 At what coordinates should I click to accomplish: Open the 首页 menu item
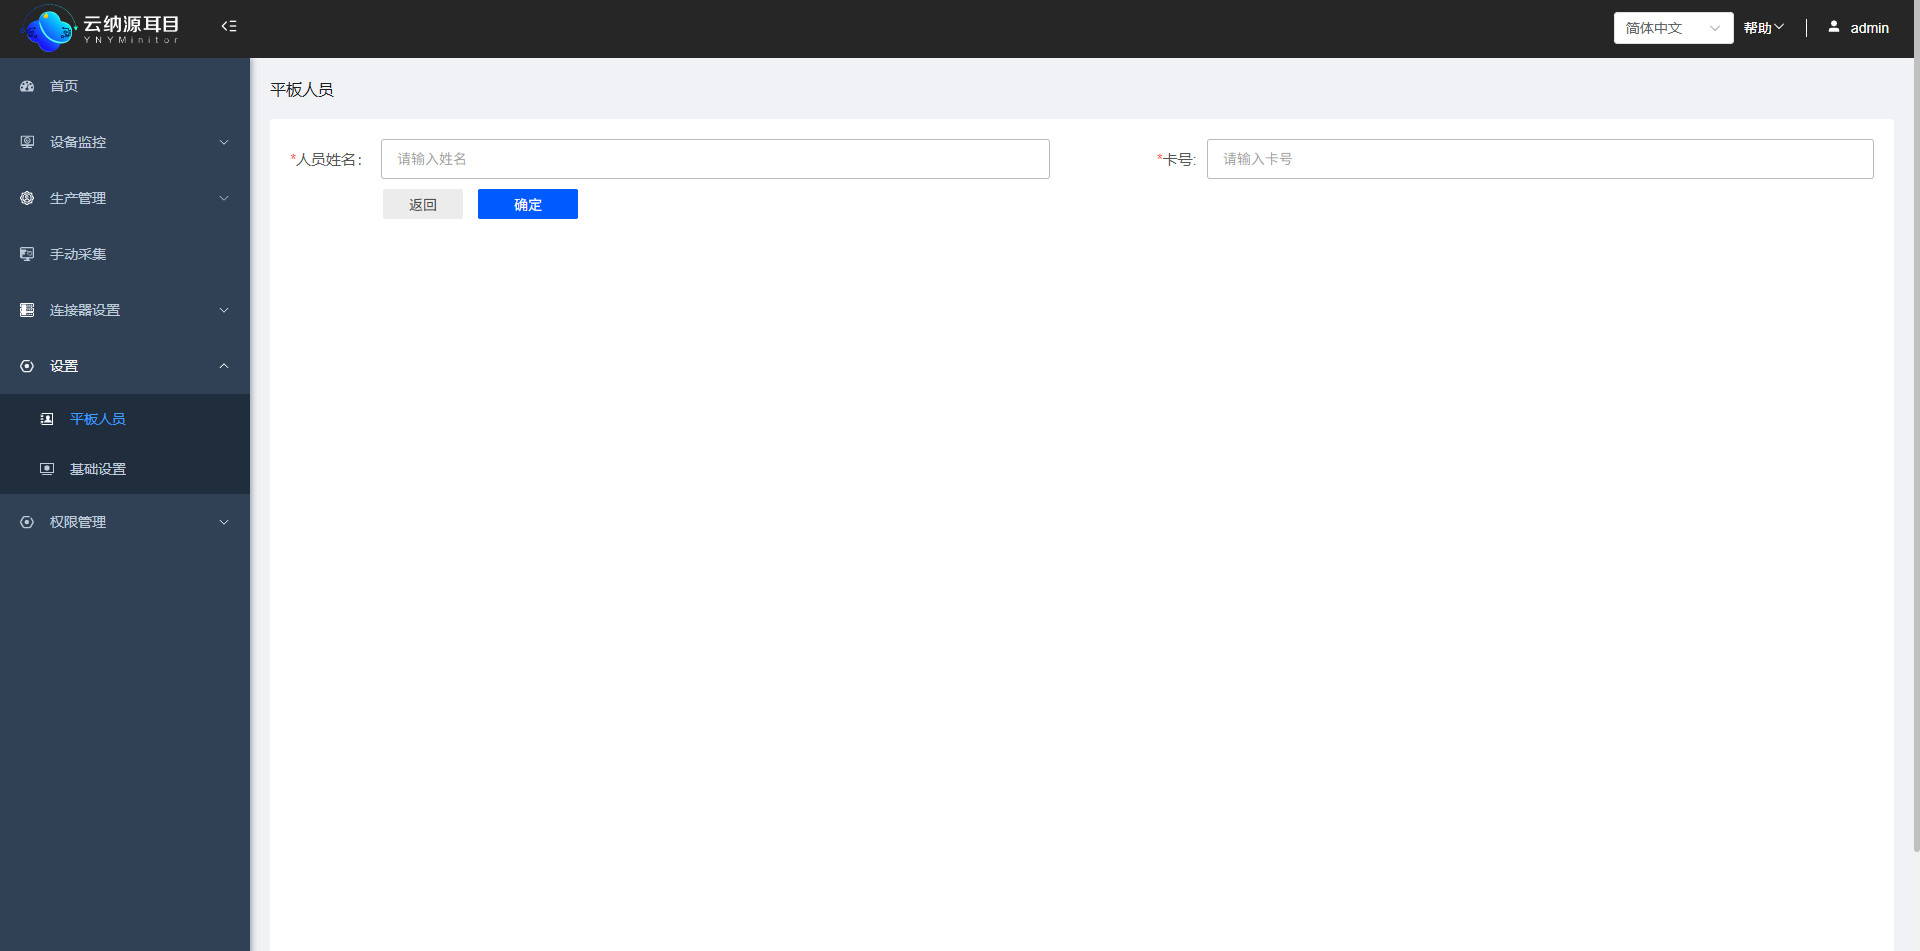pyautogui.click(x=64, y=86)
